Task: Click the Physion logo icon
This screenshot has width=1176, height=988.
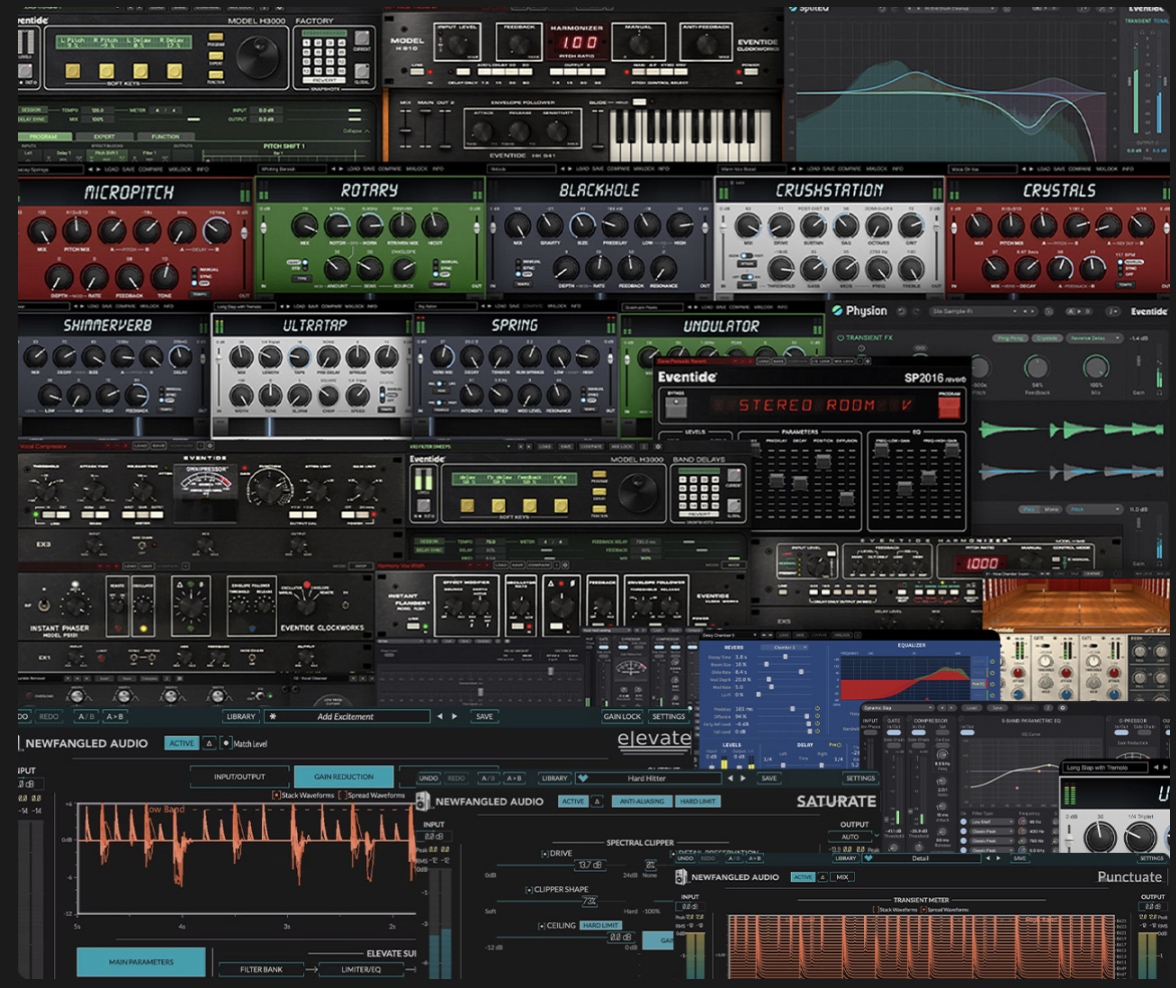Action: click(x=837, y=311)
